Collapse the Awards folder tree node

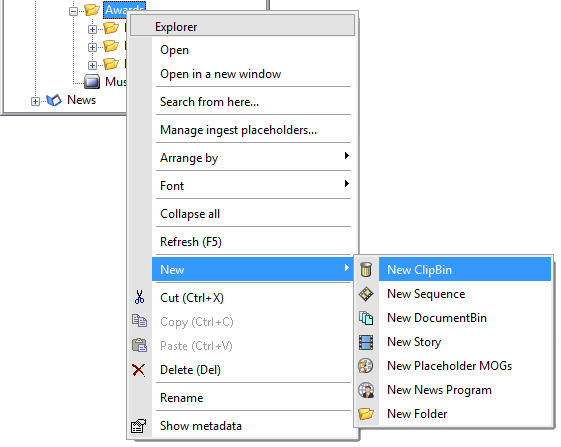[73, 11]
